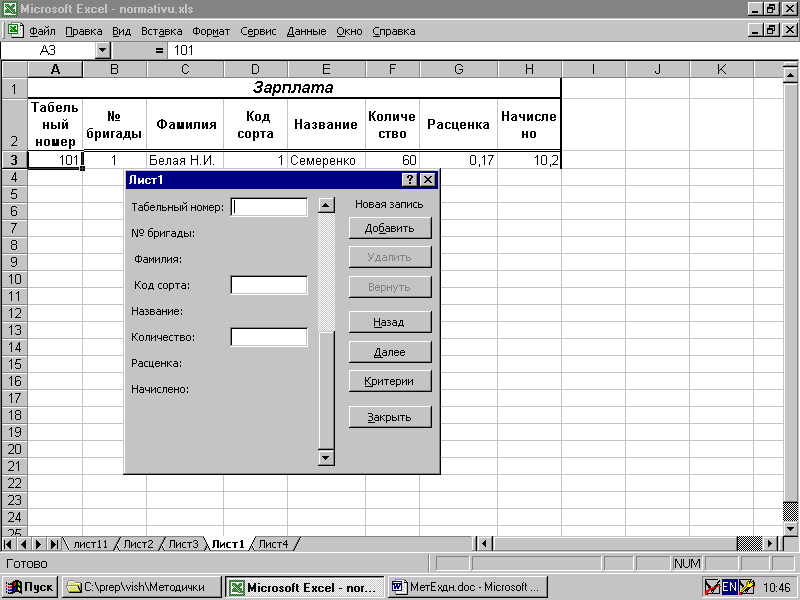The image size is (800, 600).
Task: Jump to first sheet tab arrow
Action: click(x=8, y=544)
